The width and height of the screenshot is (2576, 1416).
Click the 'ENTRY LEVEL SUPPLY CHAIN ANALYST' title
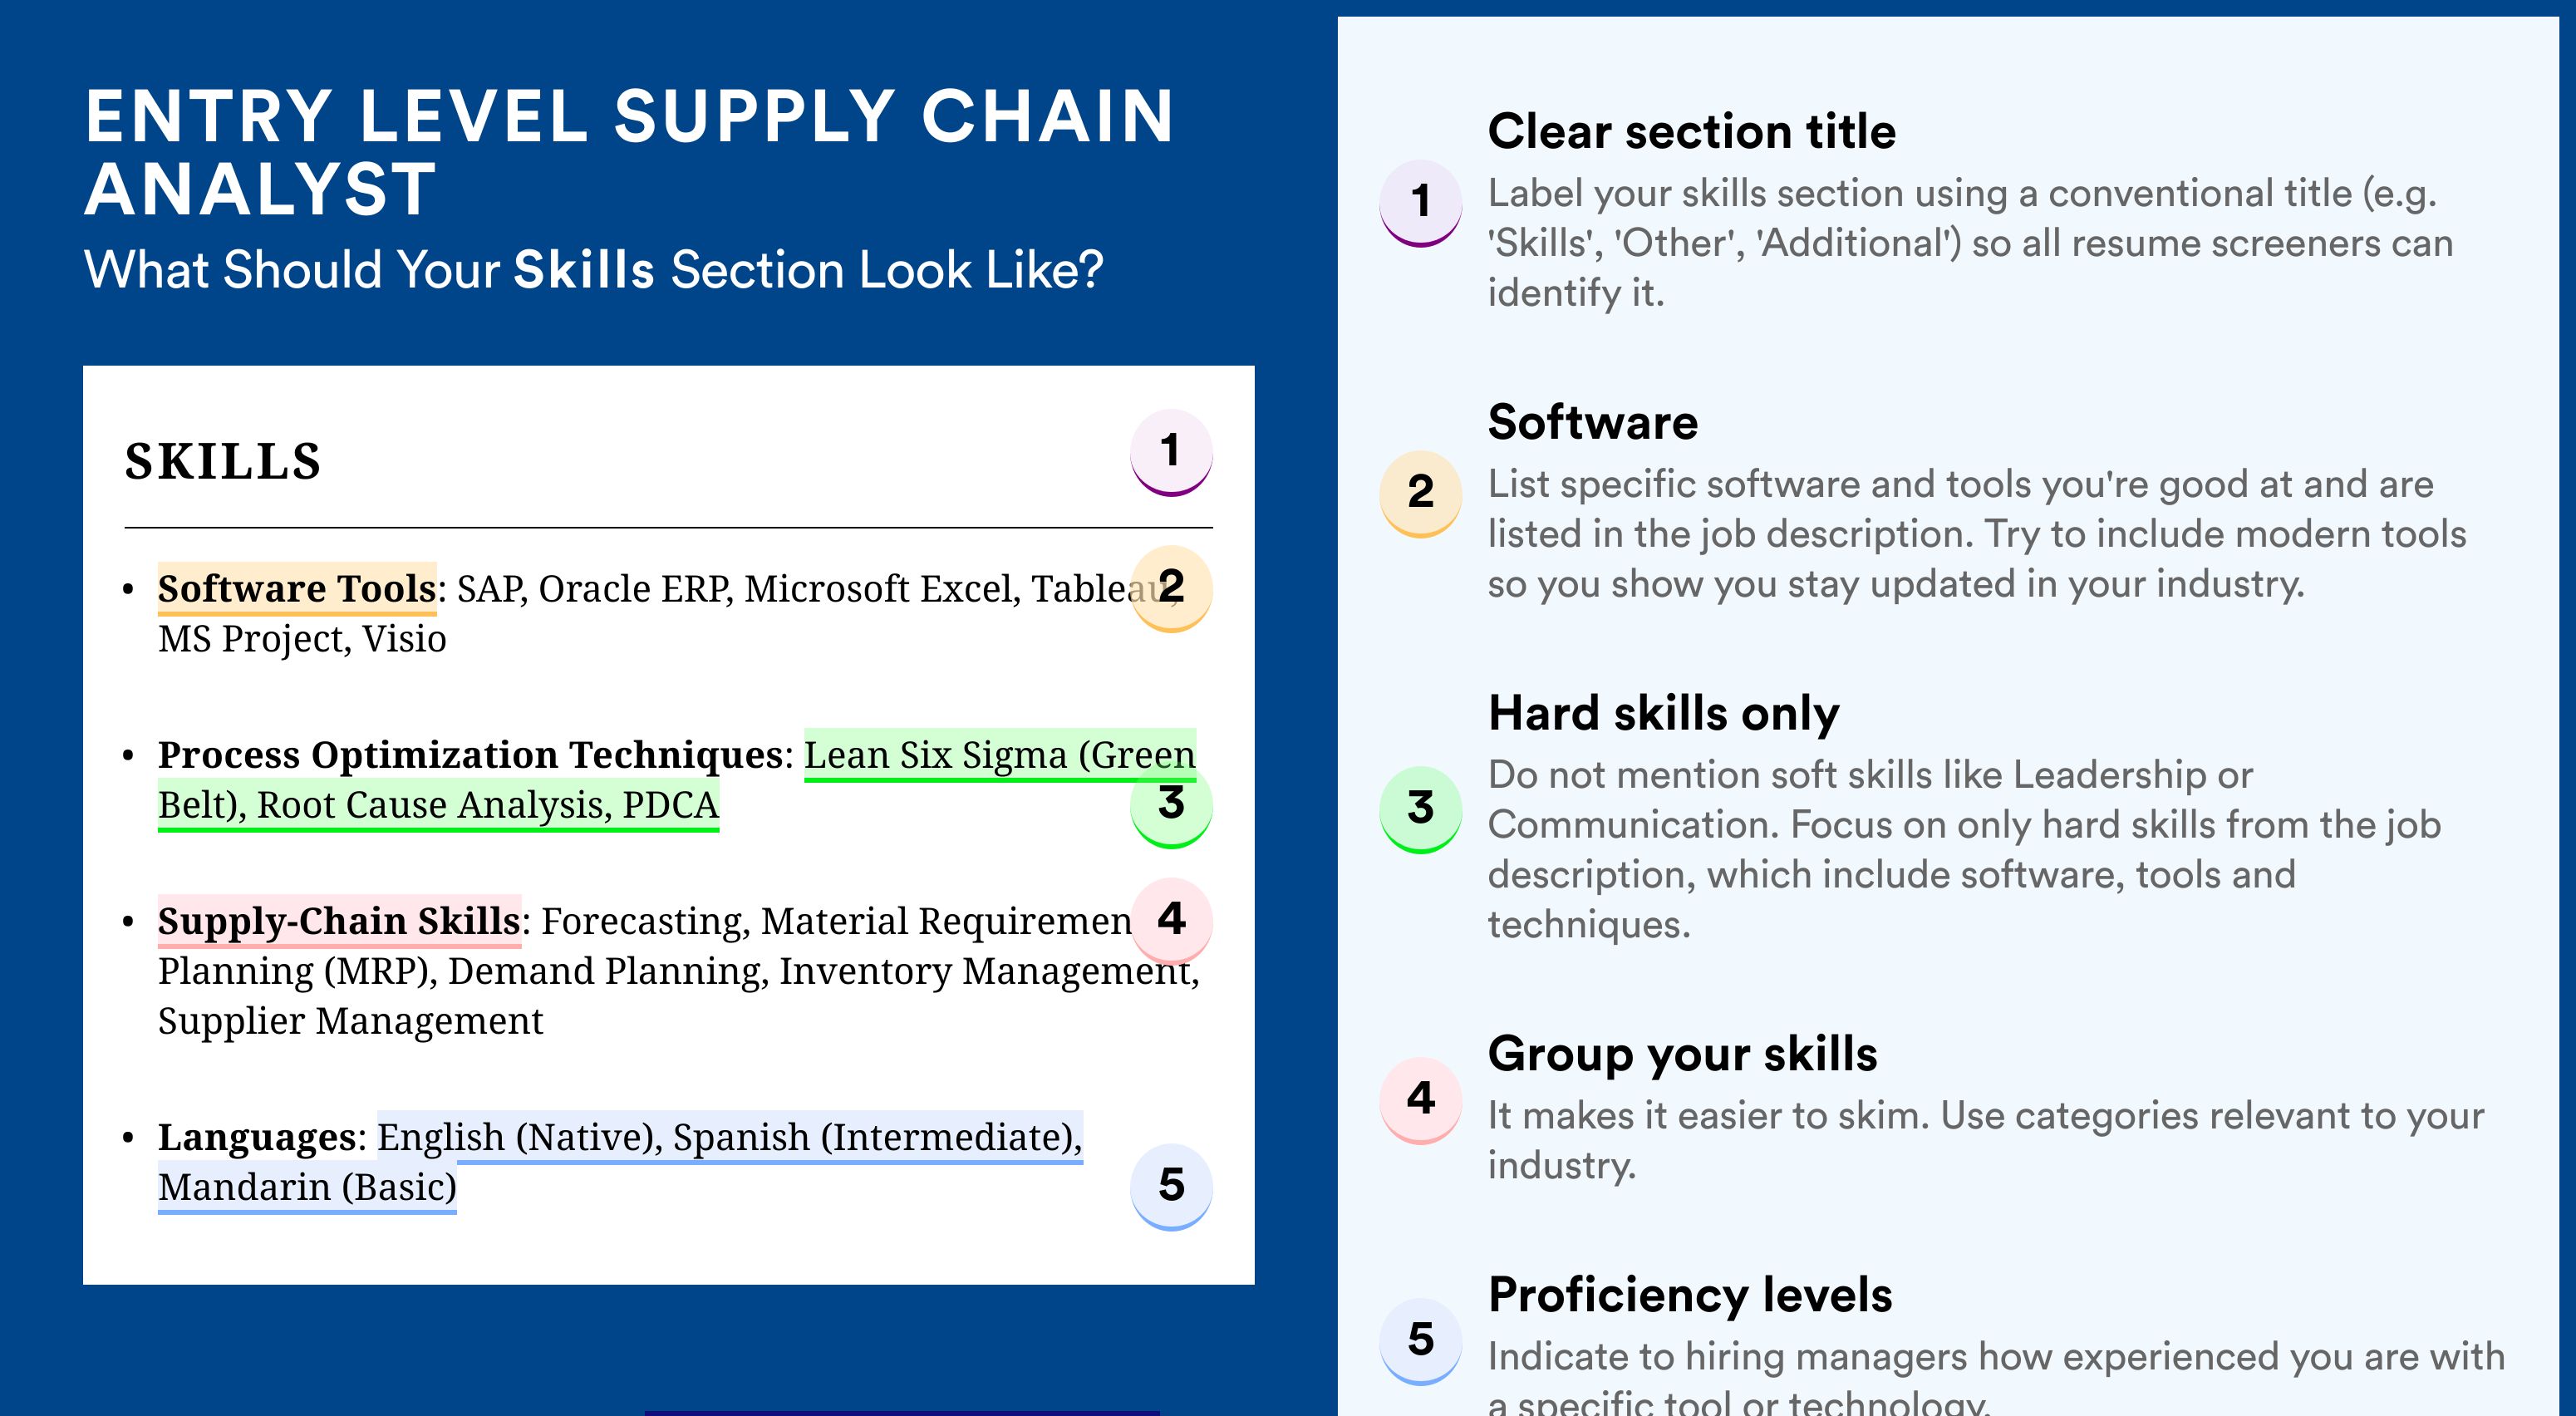click(x=630, y=152)
